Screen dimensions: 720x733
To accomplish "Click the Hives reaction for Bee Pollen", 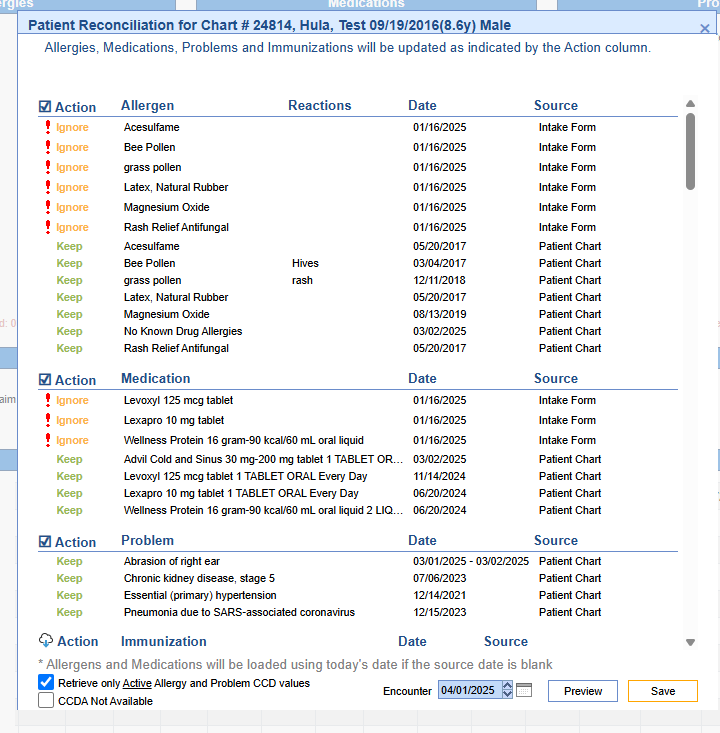I will [305, 263].
